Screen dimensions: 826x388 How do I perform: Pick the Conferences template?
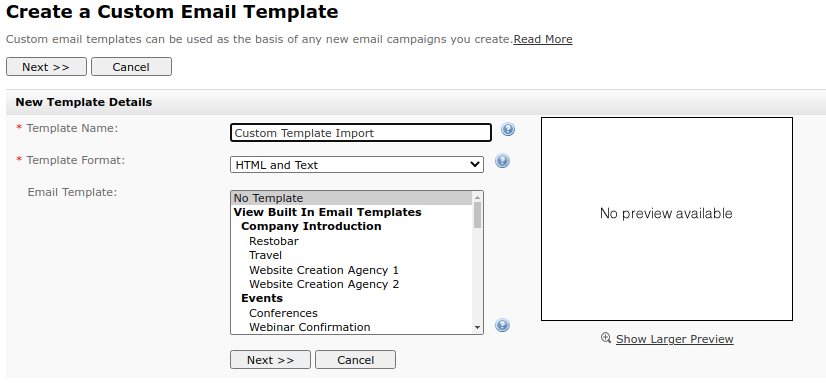283,313
